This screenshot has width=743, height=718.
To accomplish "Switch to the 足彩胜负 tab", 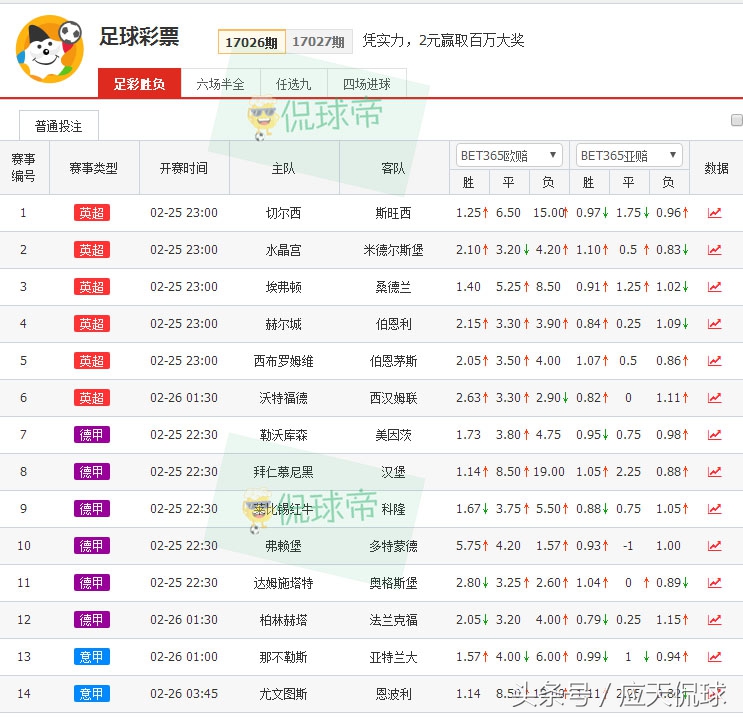I will (x=139, y=83).
